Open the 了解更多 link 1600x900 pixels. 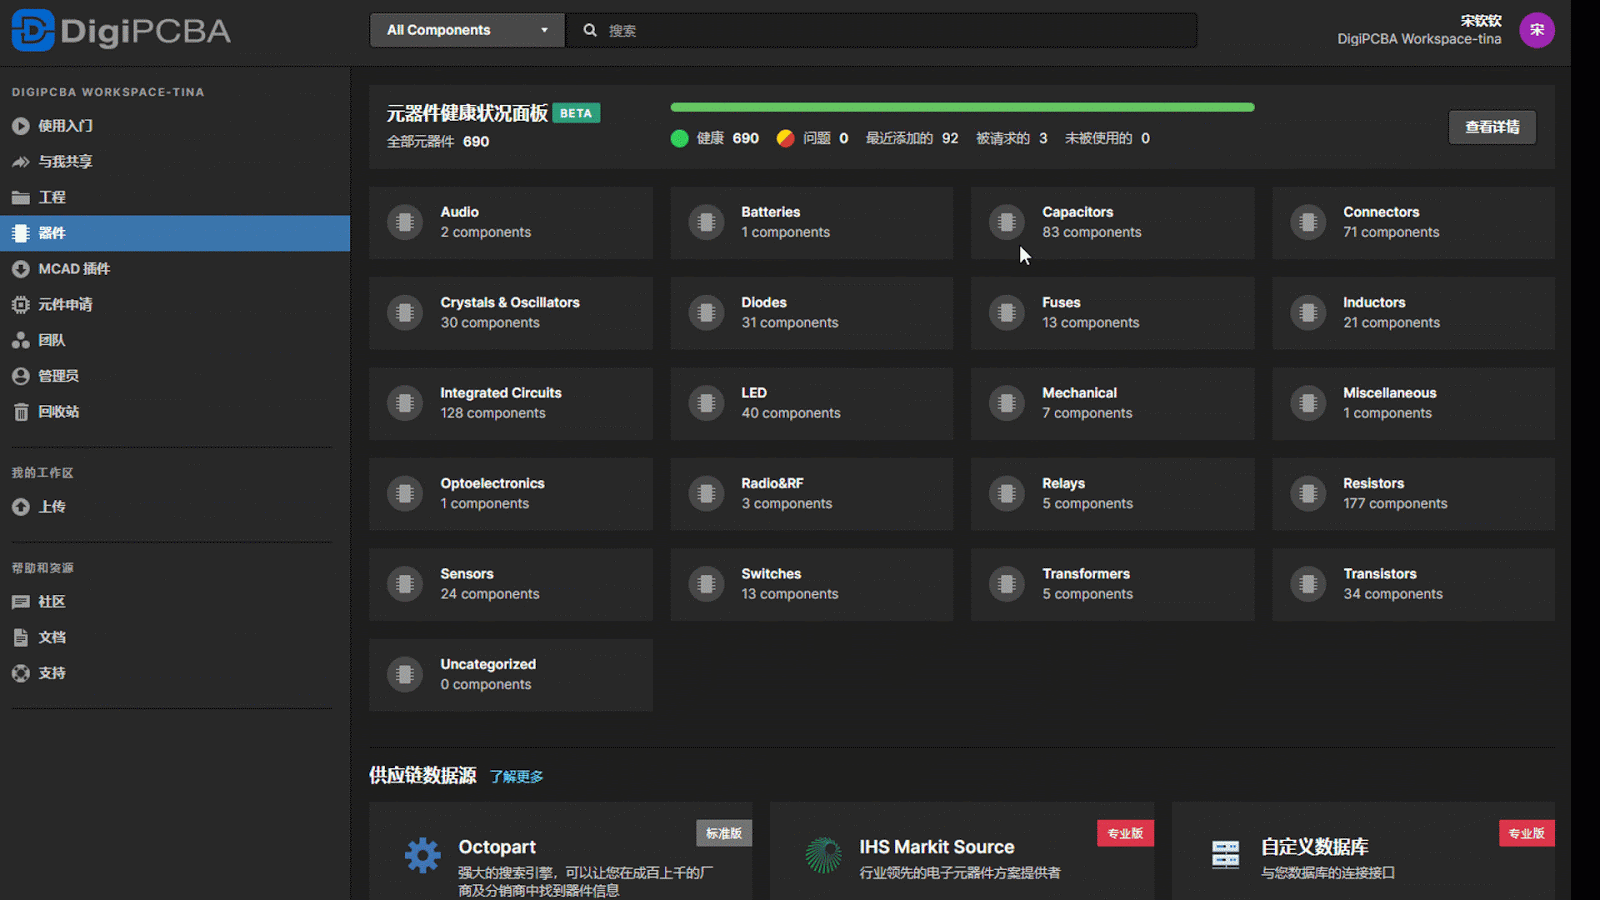pos(516,777)
